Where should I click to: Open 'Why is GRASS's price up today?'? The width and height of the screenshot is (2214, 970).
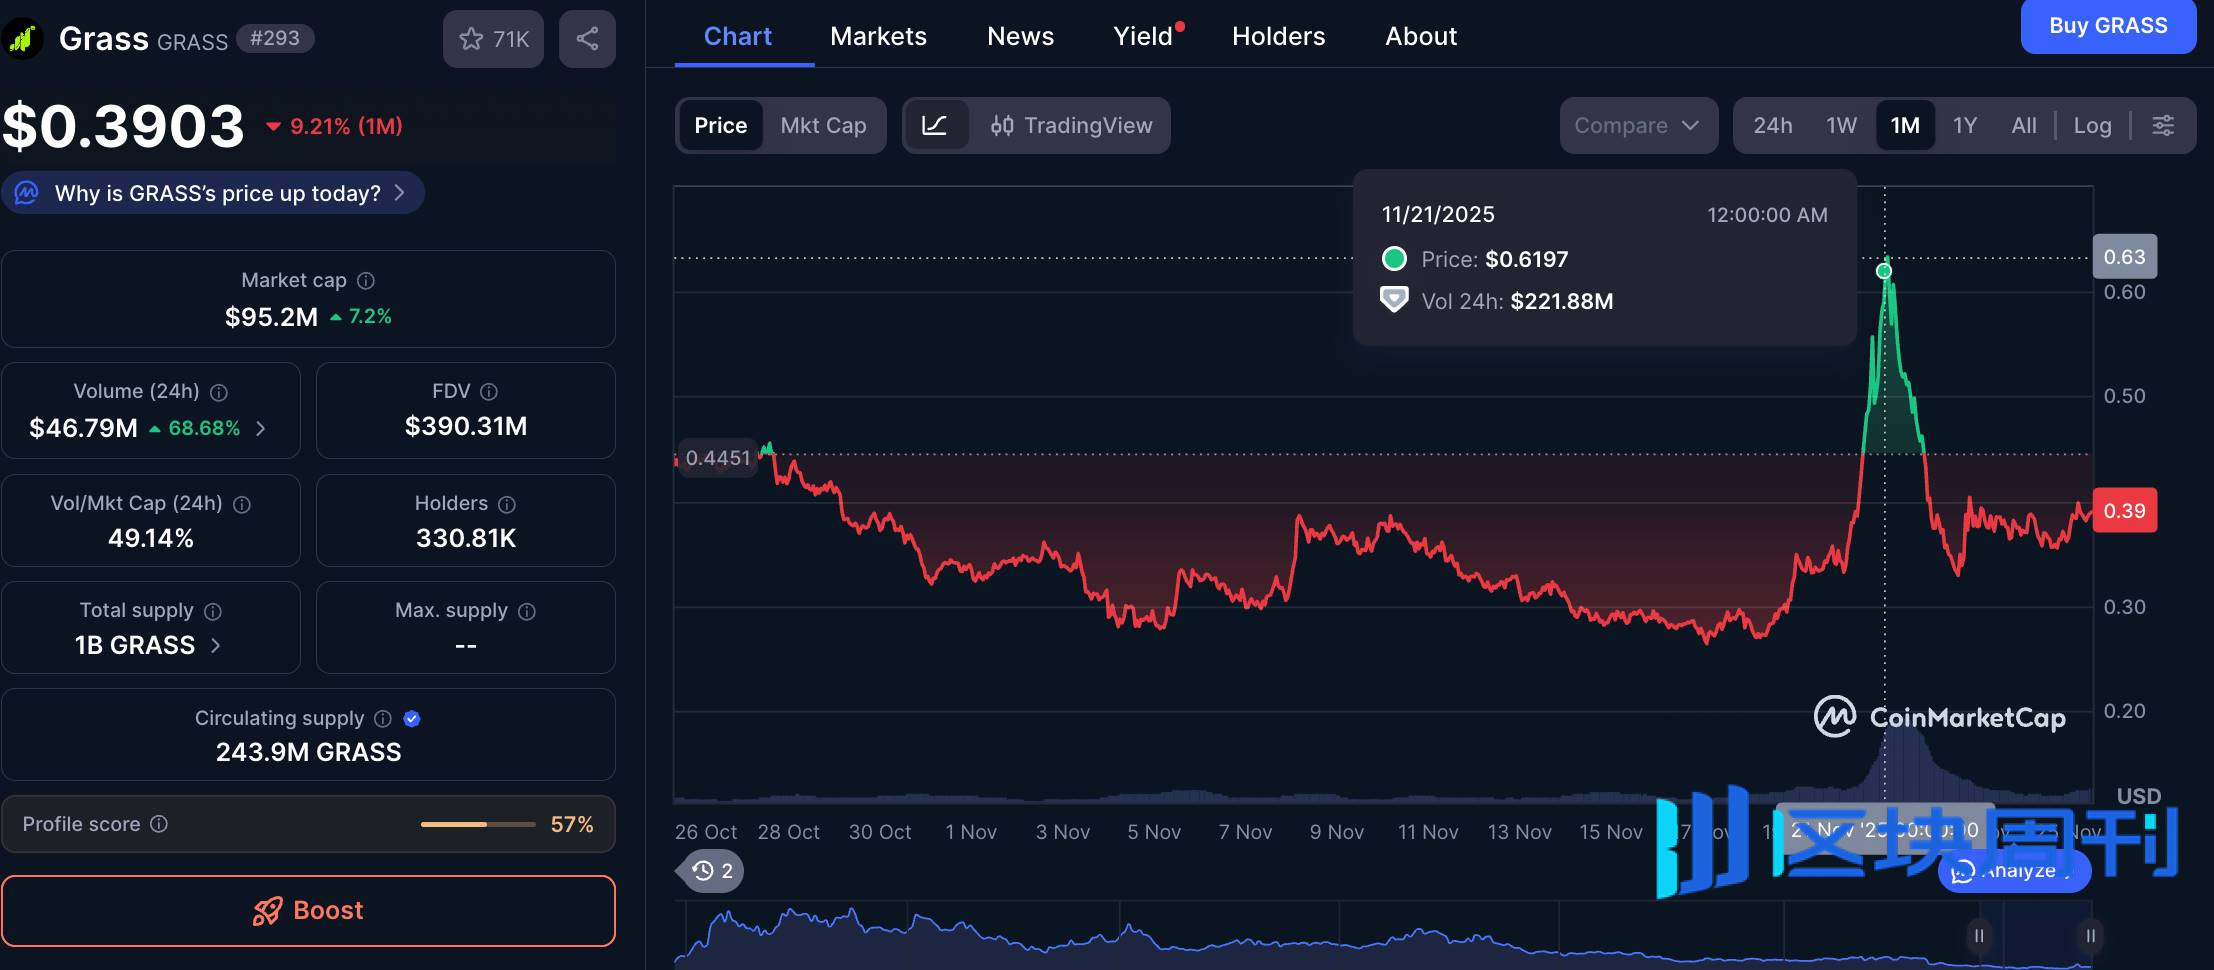pos(213,193)
